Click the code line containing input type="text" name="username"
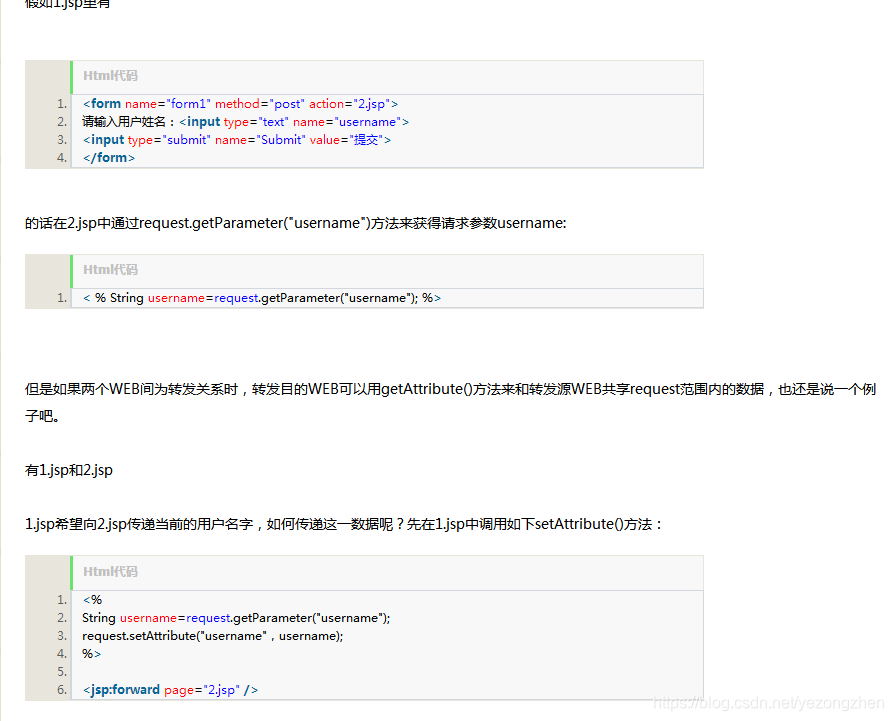The image size is (893, 721). [x=245, y=122]
